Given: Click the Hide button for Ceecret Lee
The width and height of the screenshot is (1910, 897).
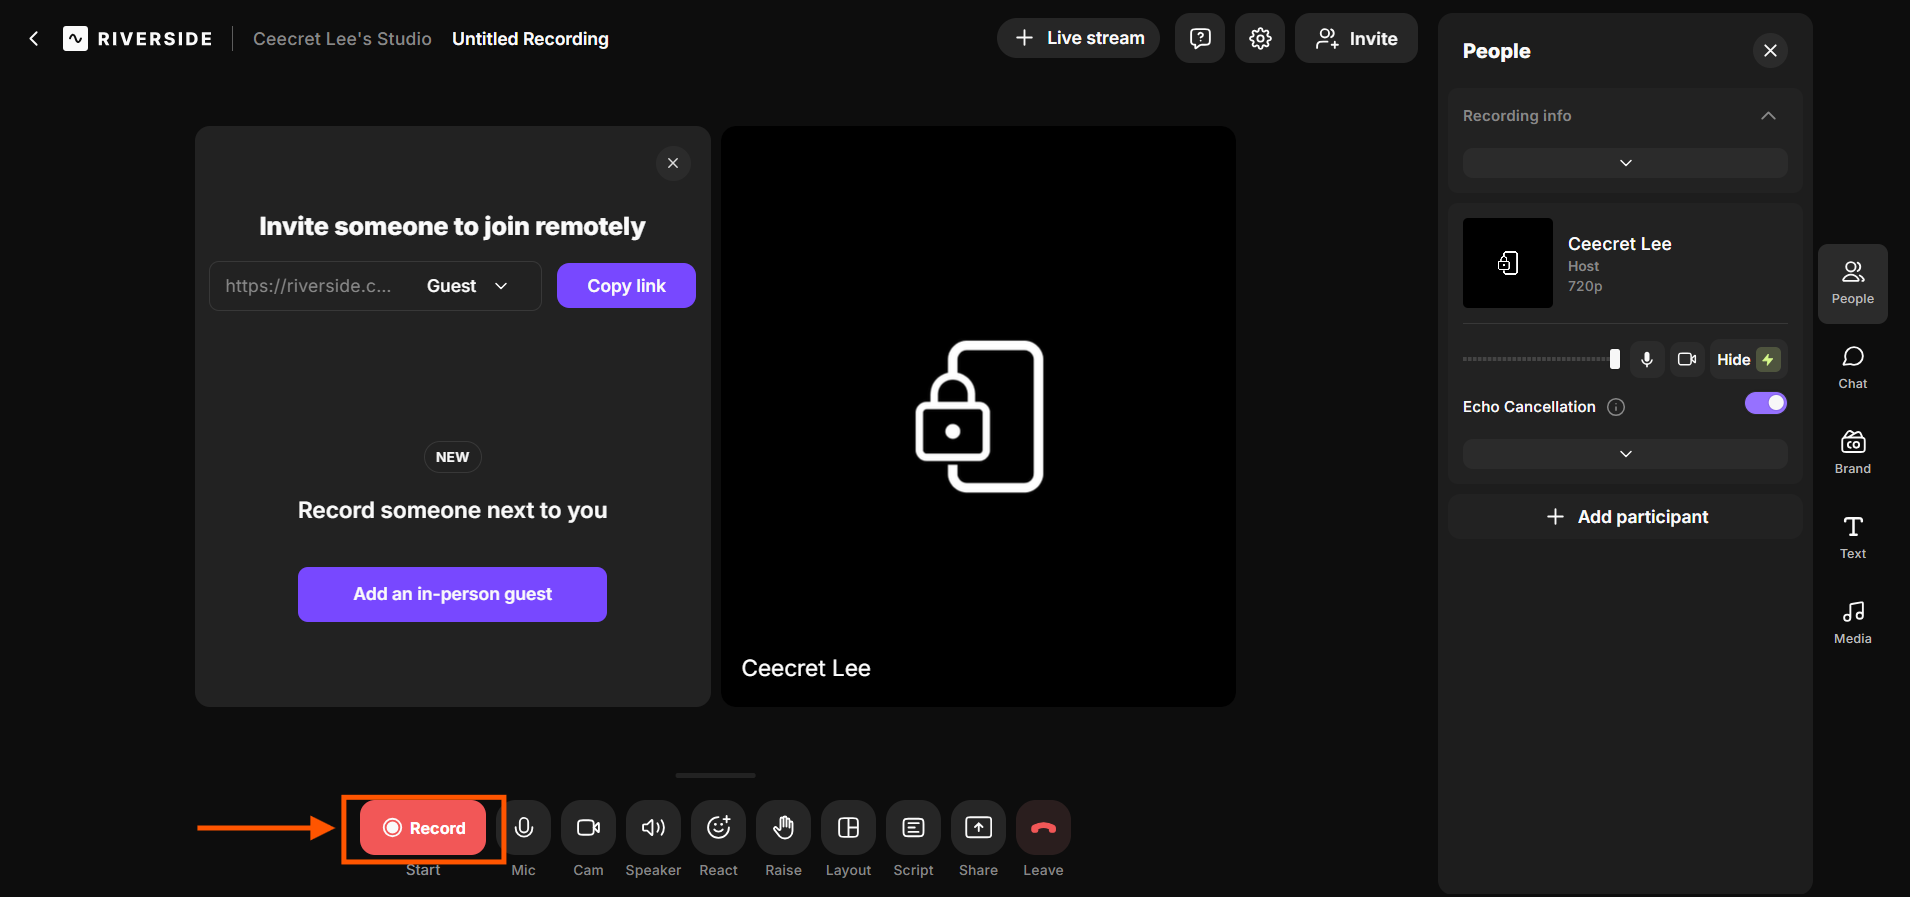Looking at the screenshot, I should pos(1748,359).
